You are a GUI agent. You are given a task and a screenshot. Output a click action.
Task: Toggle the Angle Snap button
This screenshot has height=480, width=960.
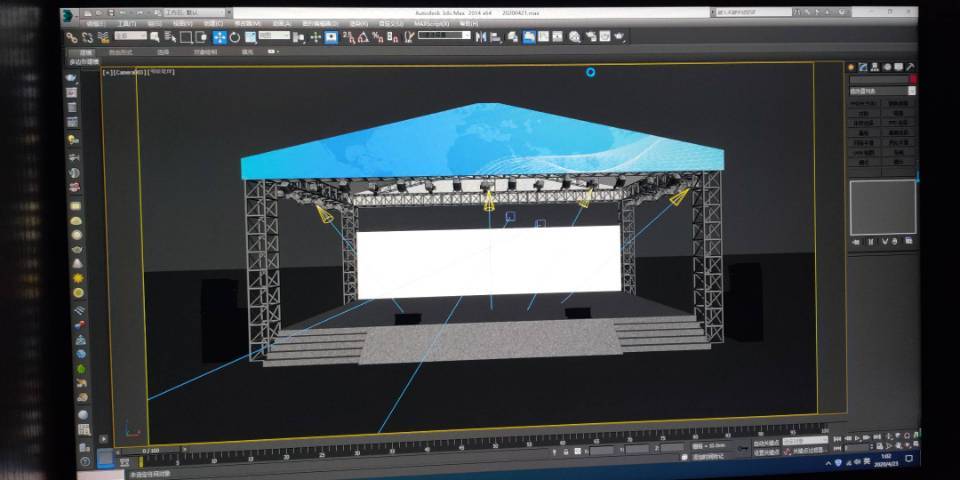point(363,37)
